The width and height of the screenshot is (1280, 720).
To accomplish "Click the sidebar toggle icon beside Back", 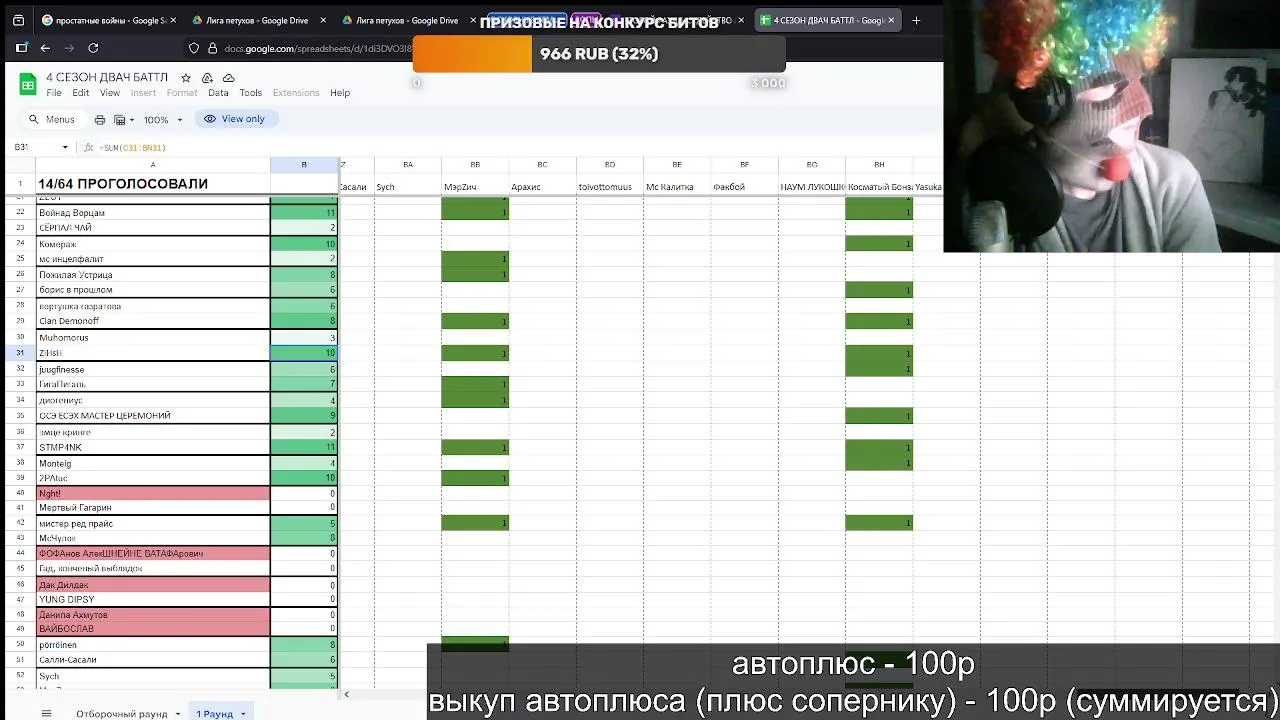I will (x=22, y=47).
